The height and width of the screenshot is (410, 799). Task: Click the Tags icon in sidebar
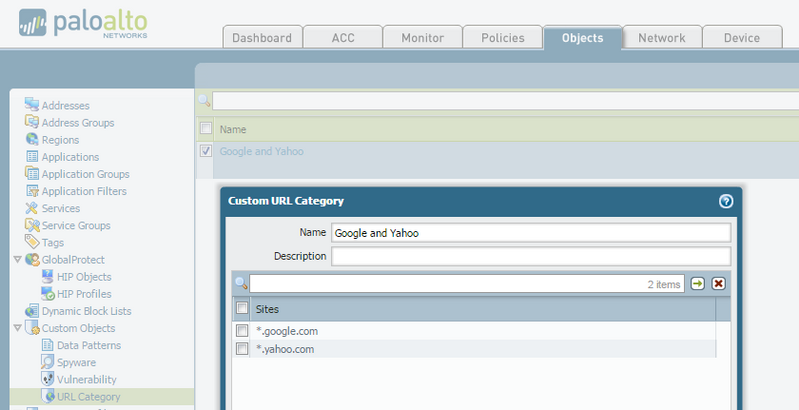tap(32, 242)
